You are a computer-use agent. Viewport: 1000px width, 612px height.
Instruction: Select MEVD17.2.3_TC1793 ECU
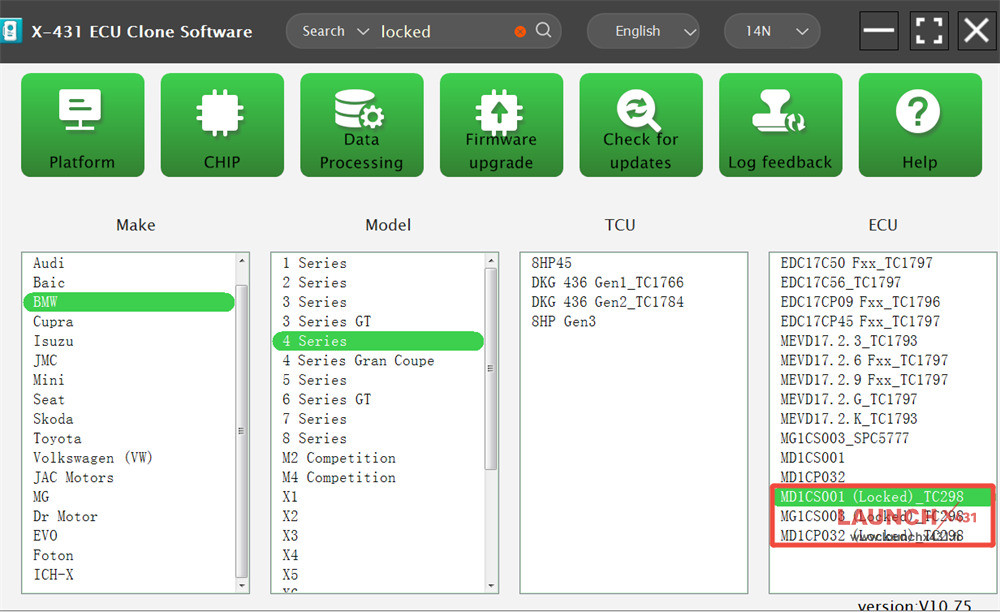tap(849, 341)
